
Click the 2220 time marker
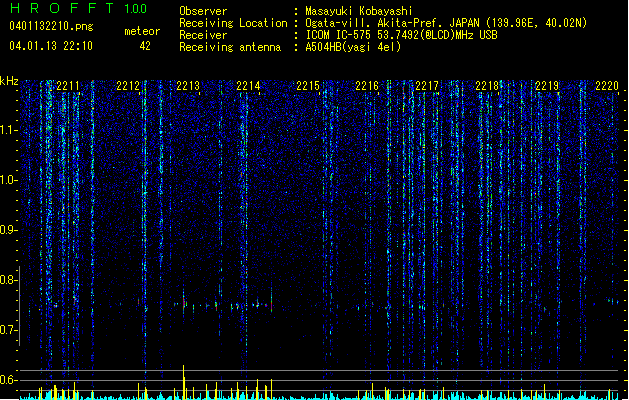click(607, 86)
